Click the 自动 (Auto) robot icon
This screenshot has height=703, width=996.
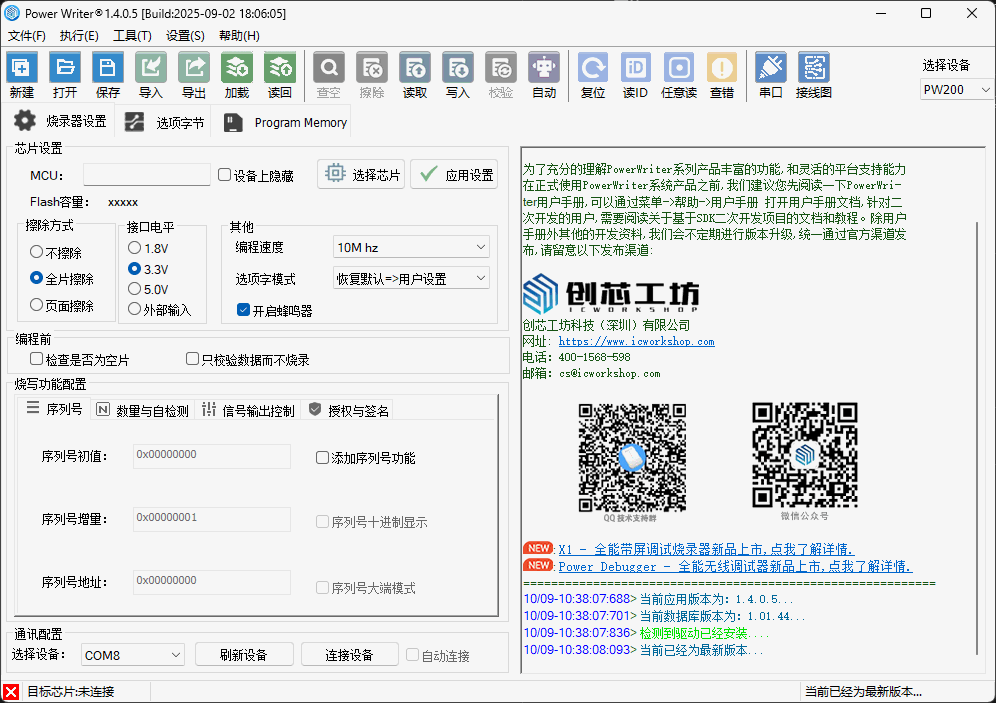[544, 68]
